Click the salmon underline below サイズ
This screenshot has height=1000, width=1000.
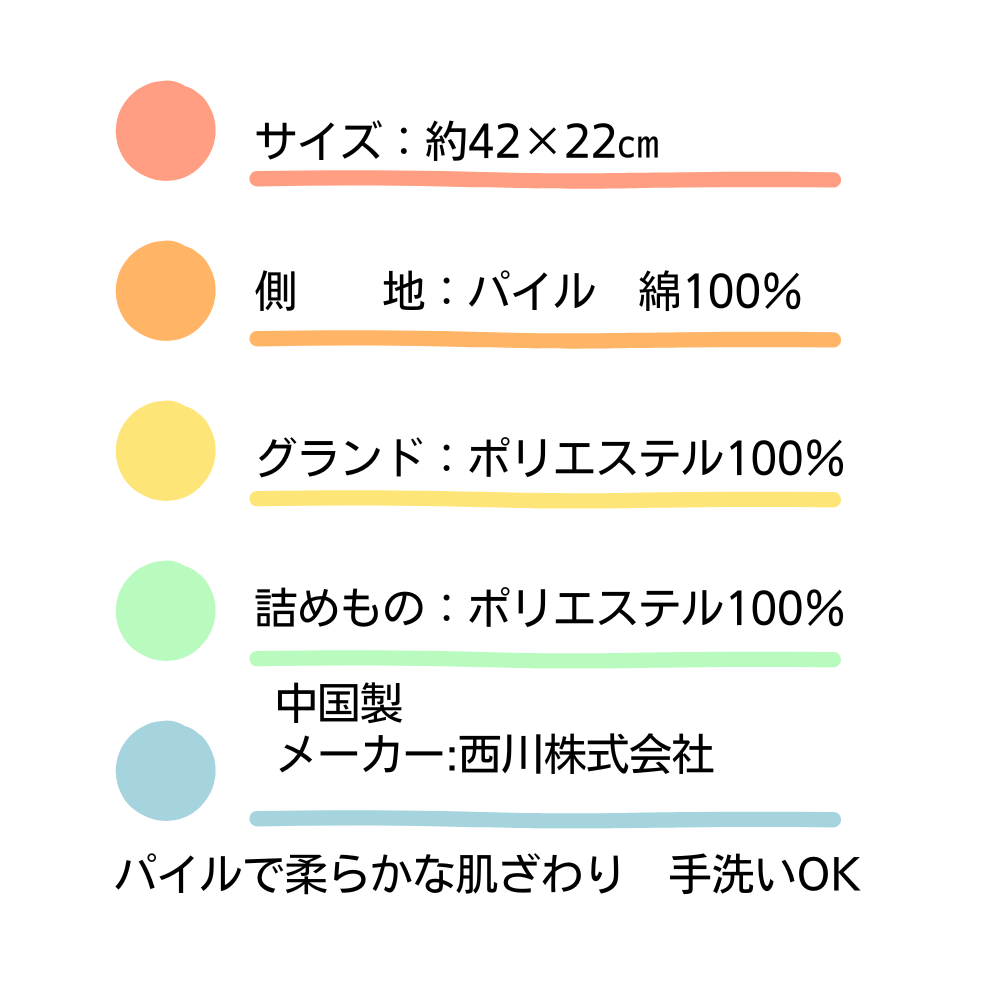tap(545, 180)
